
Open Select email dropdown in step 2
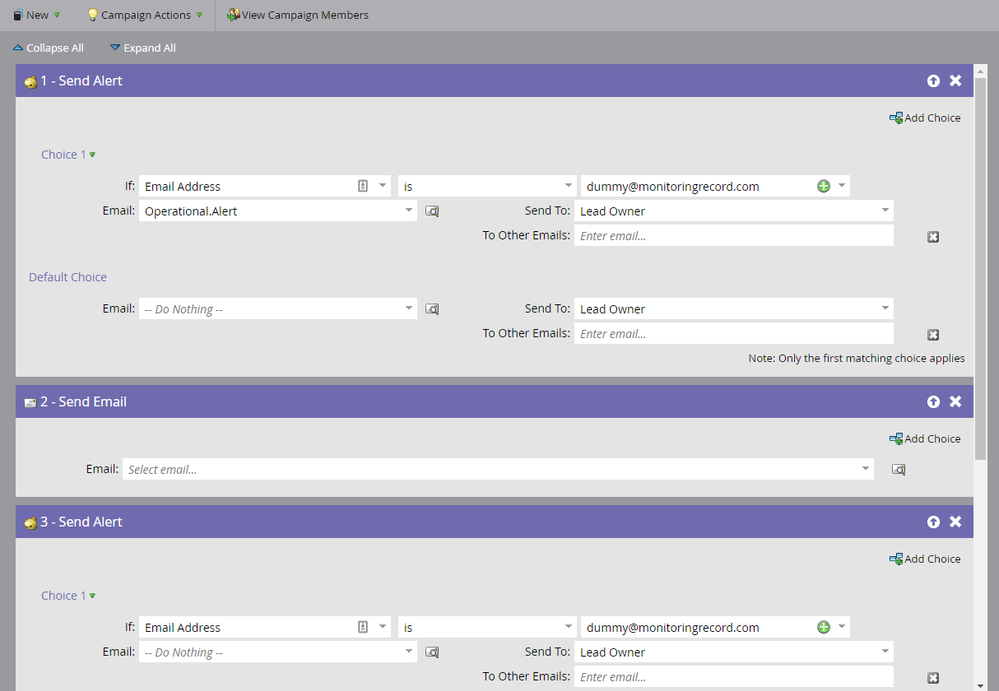pyautogui.click(x=865, y=469)
